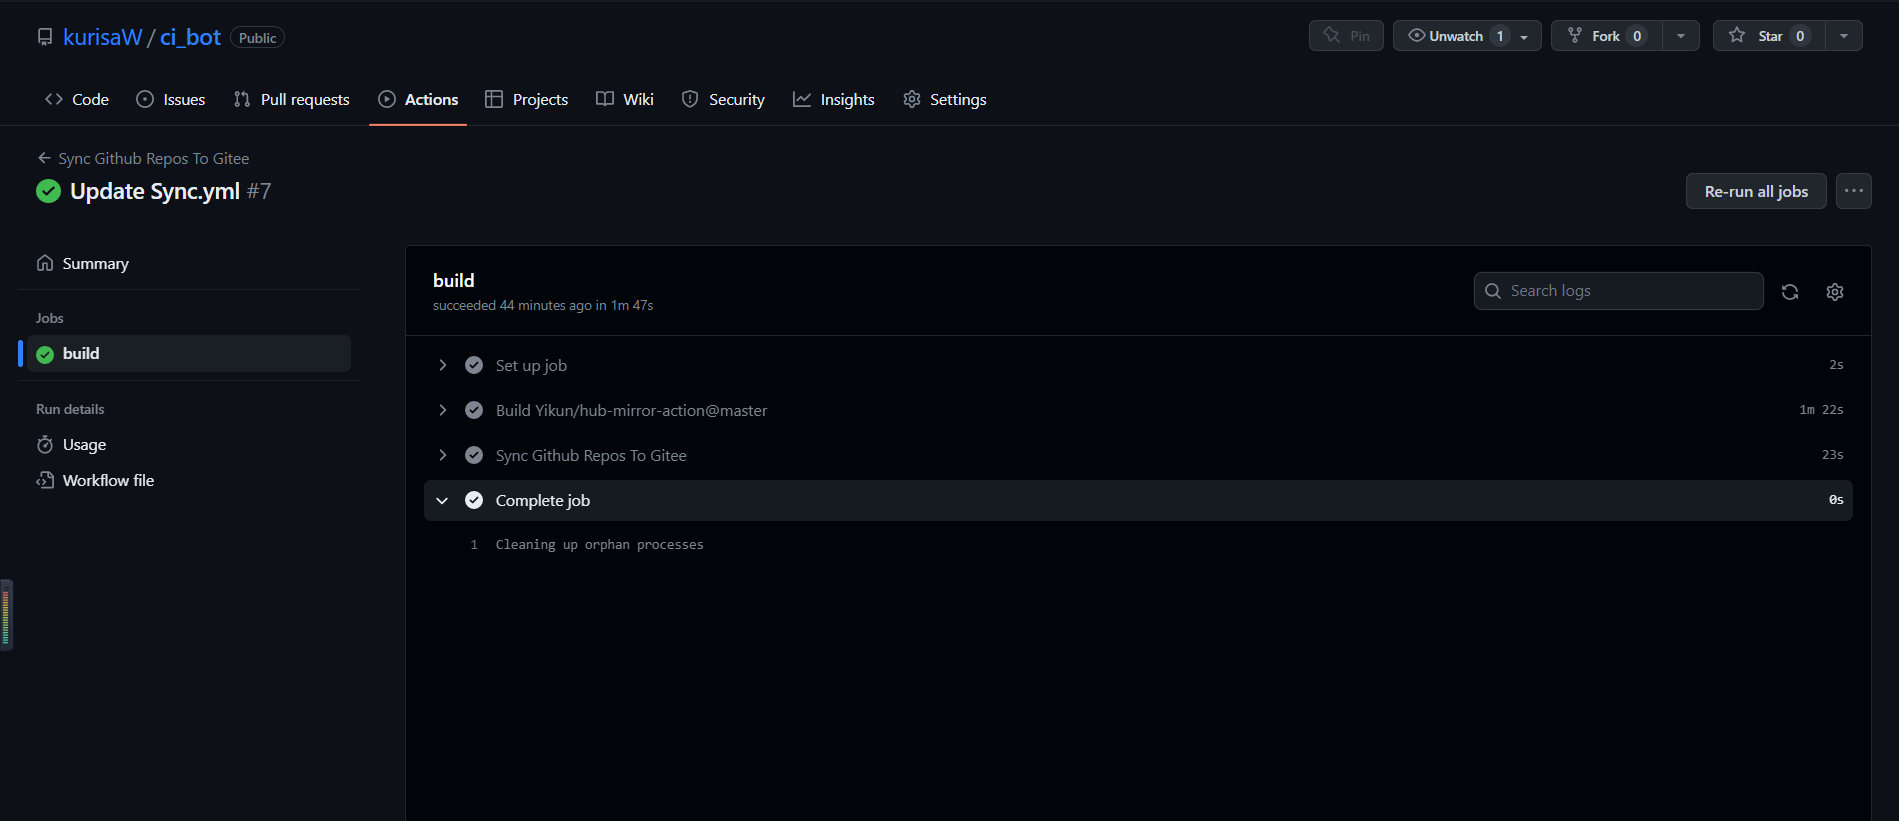1899x821 pixels.
Task: Open the Unwatch options dropdown arrow
Action: [1525, 37]
